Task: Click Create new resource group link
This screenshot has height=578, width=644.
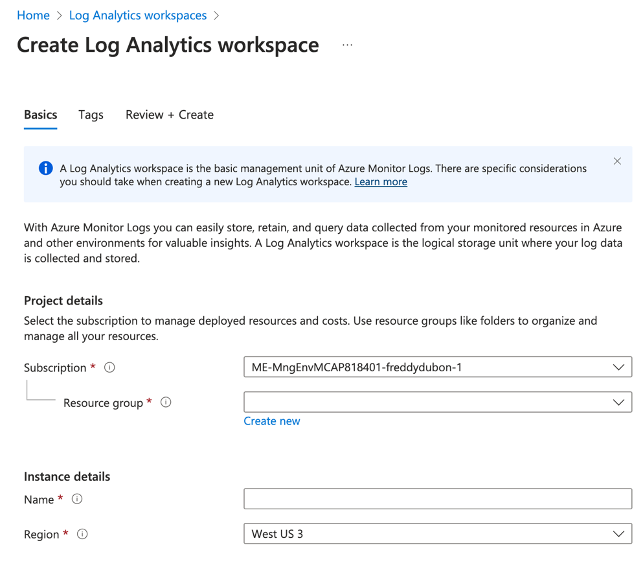Action: (x=271, y=421)
